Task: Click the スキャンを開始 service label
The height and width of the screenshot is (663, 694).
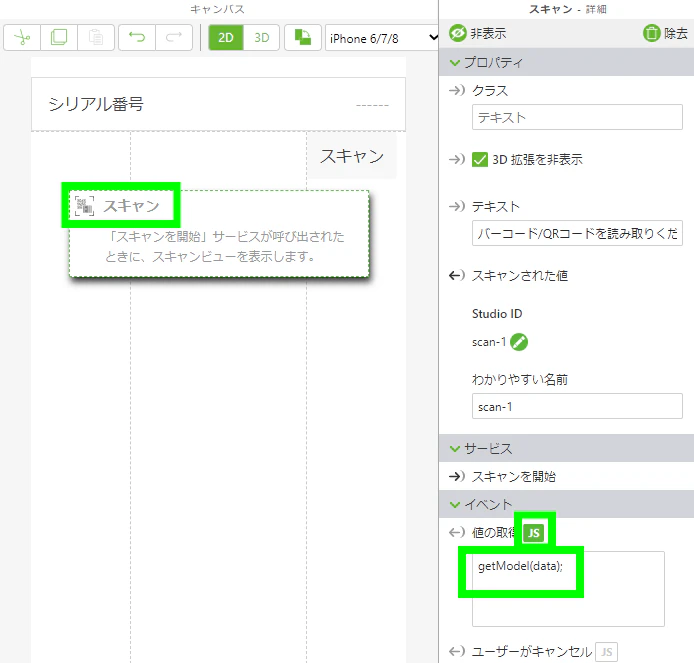Action: (x=513, y=476)
